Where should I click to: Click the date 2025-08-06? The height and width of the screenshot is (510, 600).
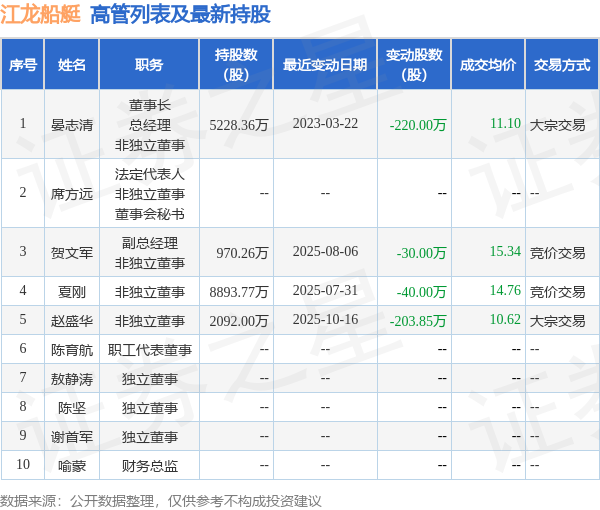325,251
